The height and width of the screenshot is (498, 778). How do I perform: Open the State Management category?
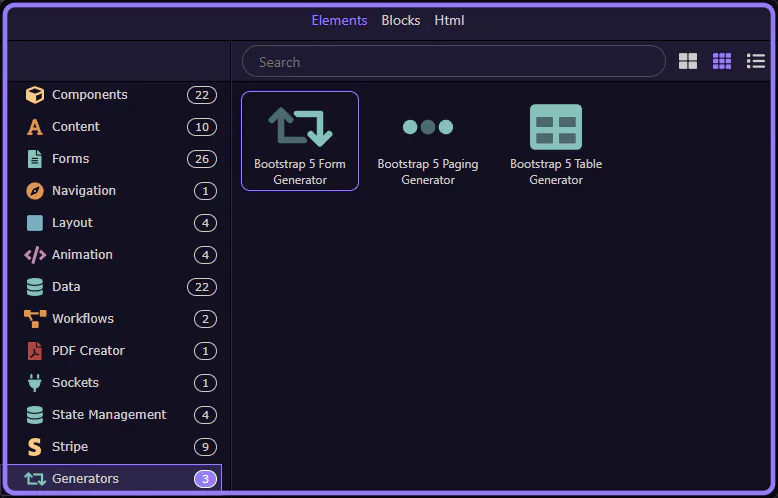[109, 415]
